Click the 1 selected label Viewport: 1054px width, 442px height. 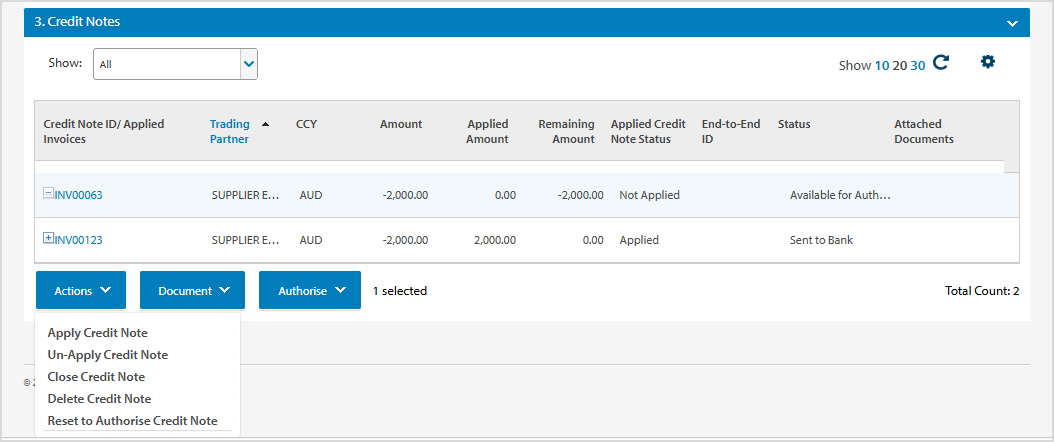coord(400,291)
